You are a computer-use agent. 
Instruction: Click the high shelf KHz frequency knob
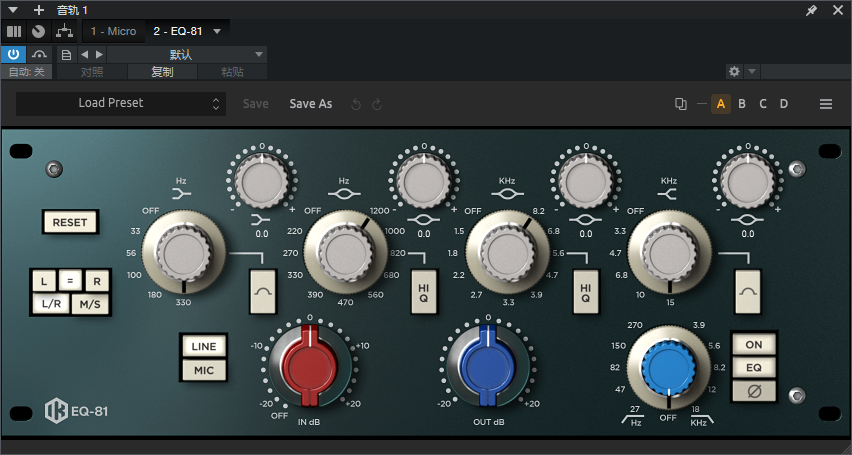669,253
